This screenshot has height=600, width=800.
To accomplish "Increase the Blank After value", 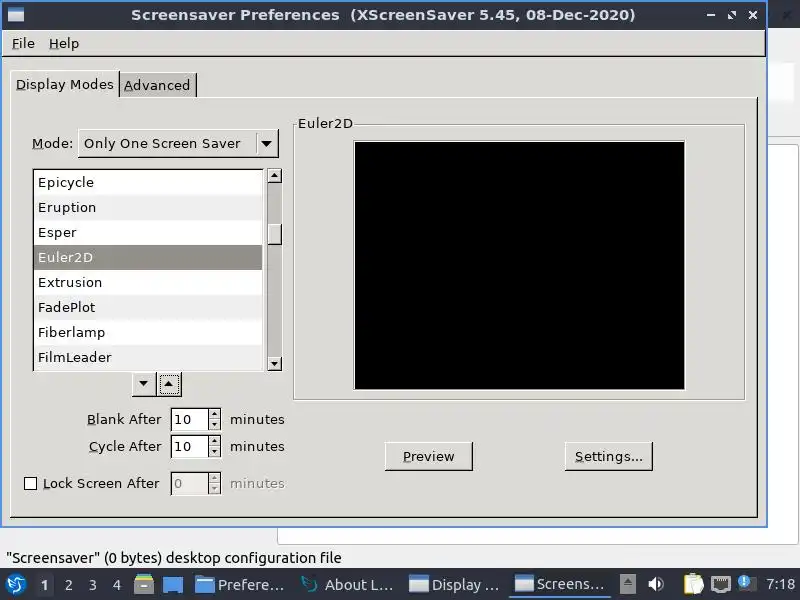I will 215,414.
